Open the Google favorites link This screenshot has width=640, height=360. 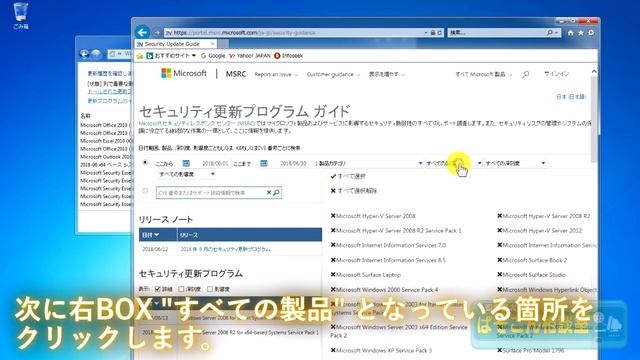pyautogui.click(x=213, y=56)
